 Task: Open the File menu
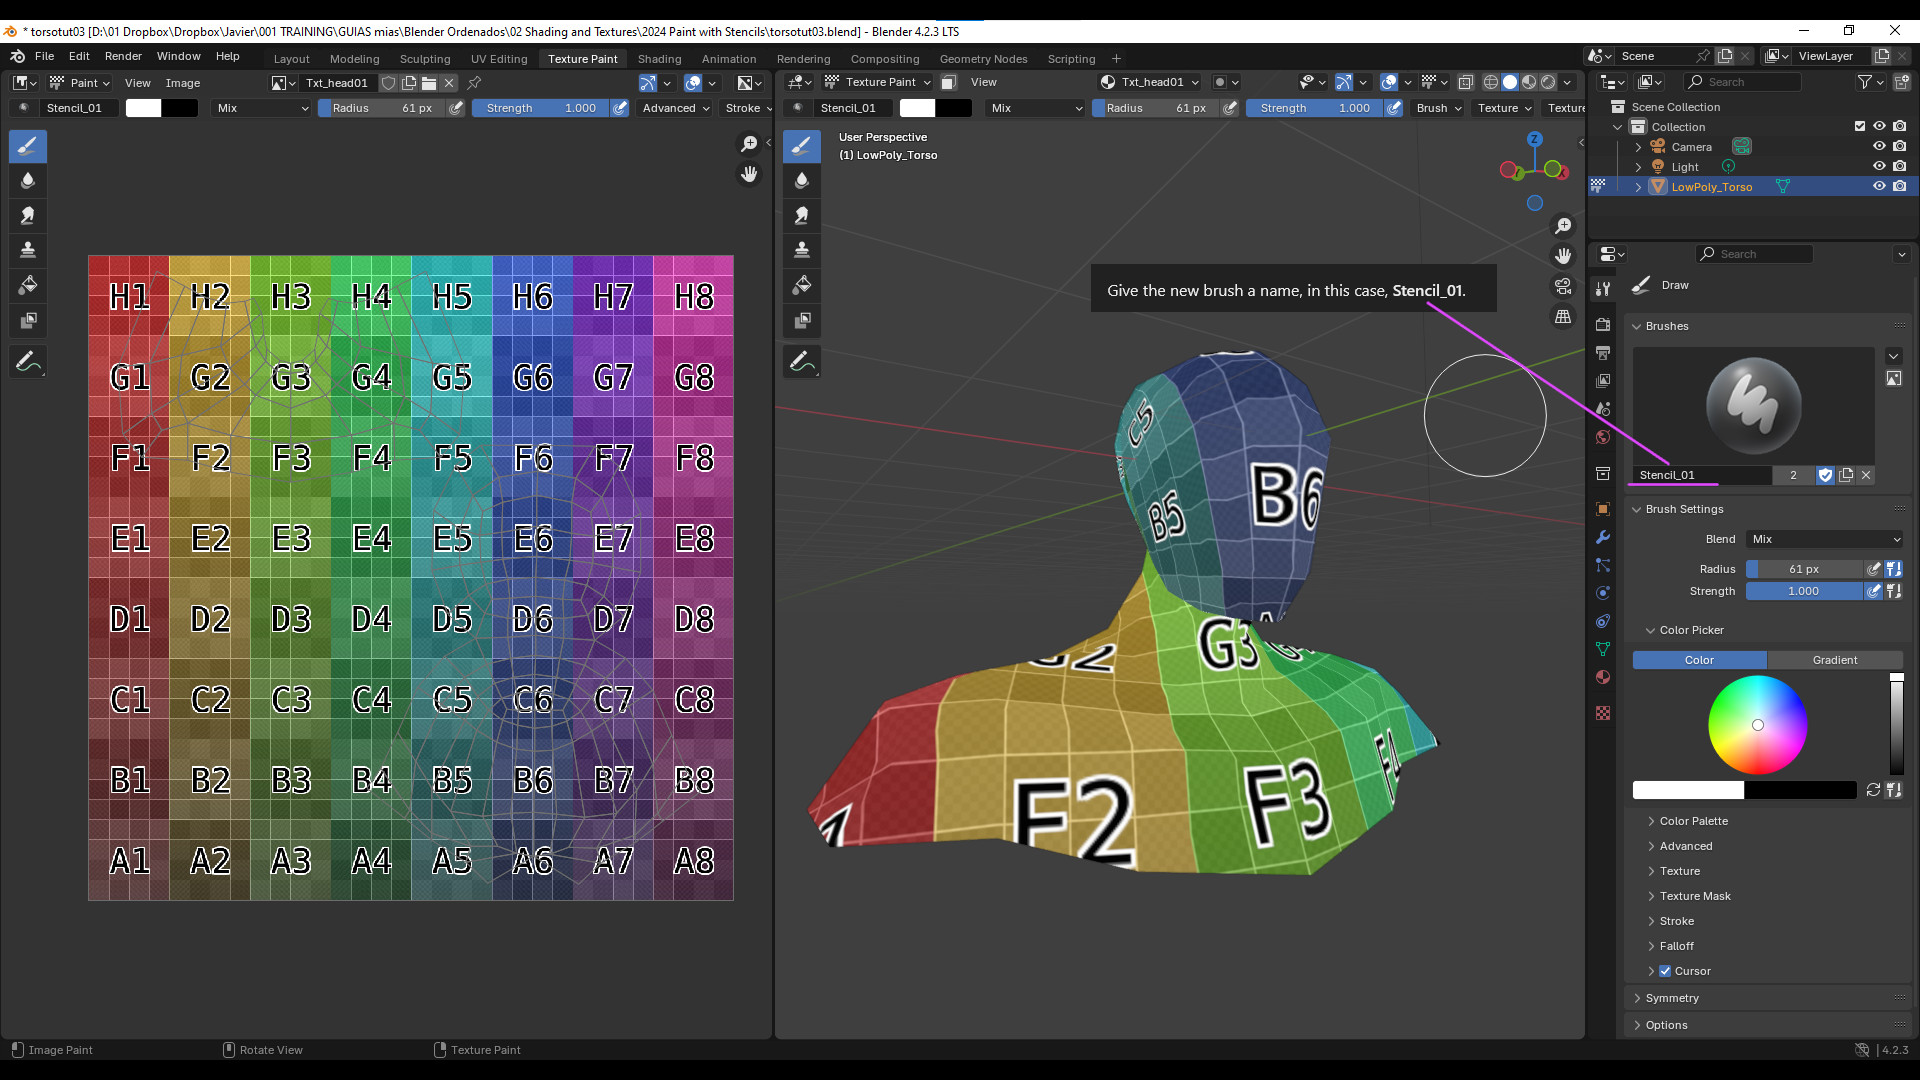click(44, 56)
